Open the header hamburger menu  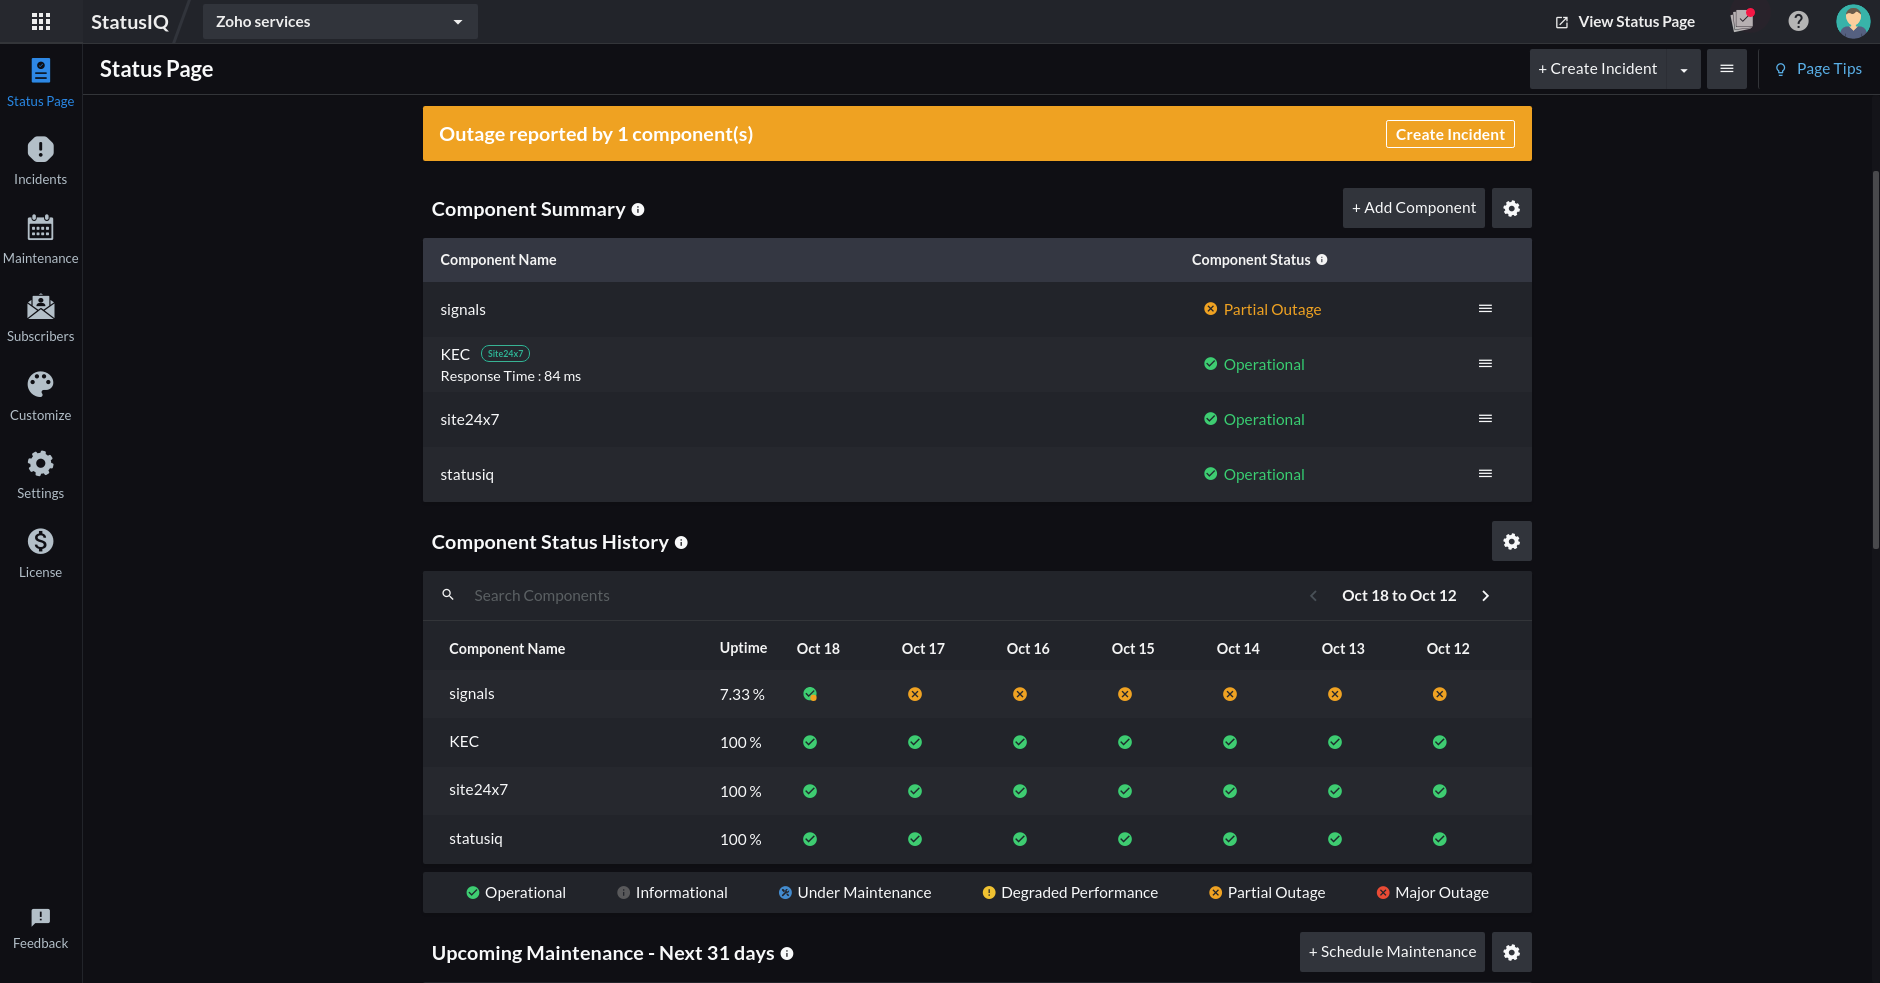coord(1727,69)
